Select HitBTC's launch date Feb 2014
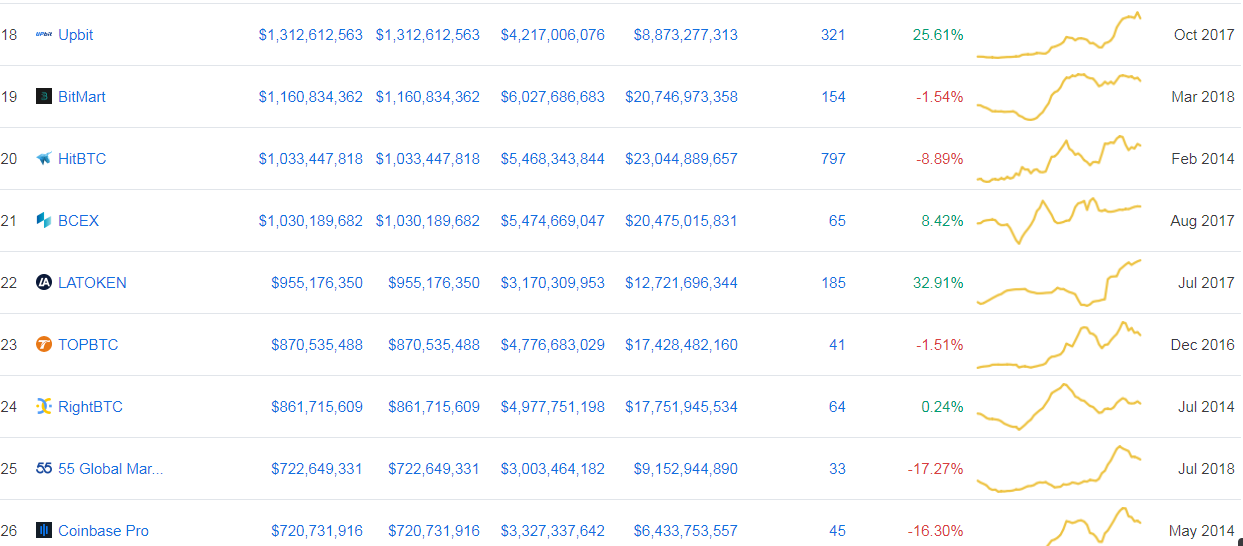Viewport: 1243px width, 546px height. coord(1203,159)
